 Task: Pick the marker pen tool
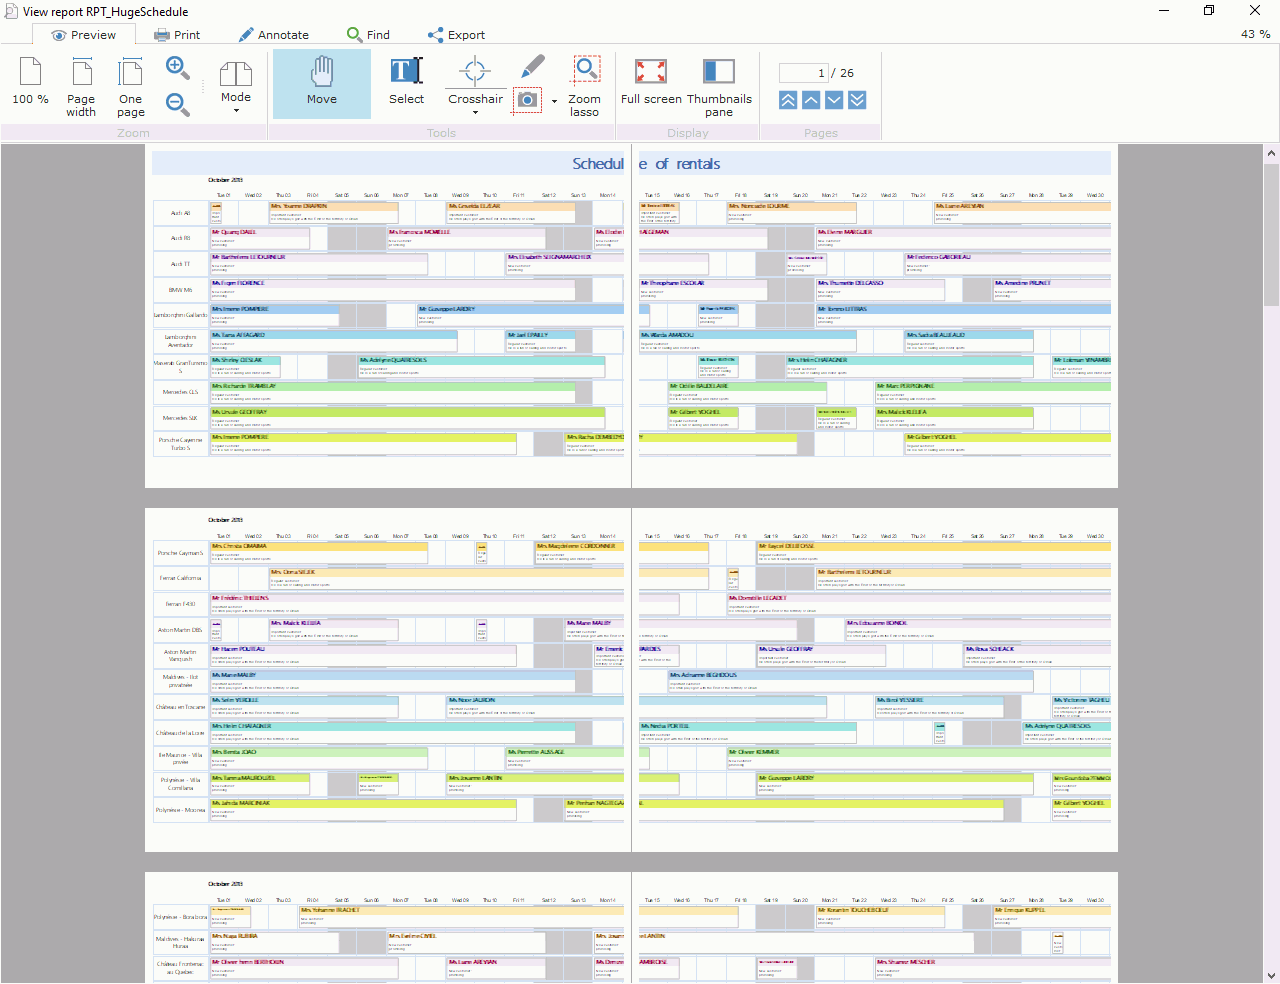click(x=533, y=67)
